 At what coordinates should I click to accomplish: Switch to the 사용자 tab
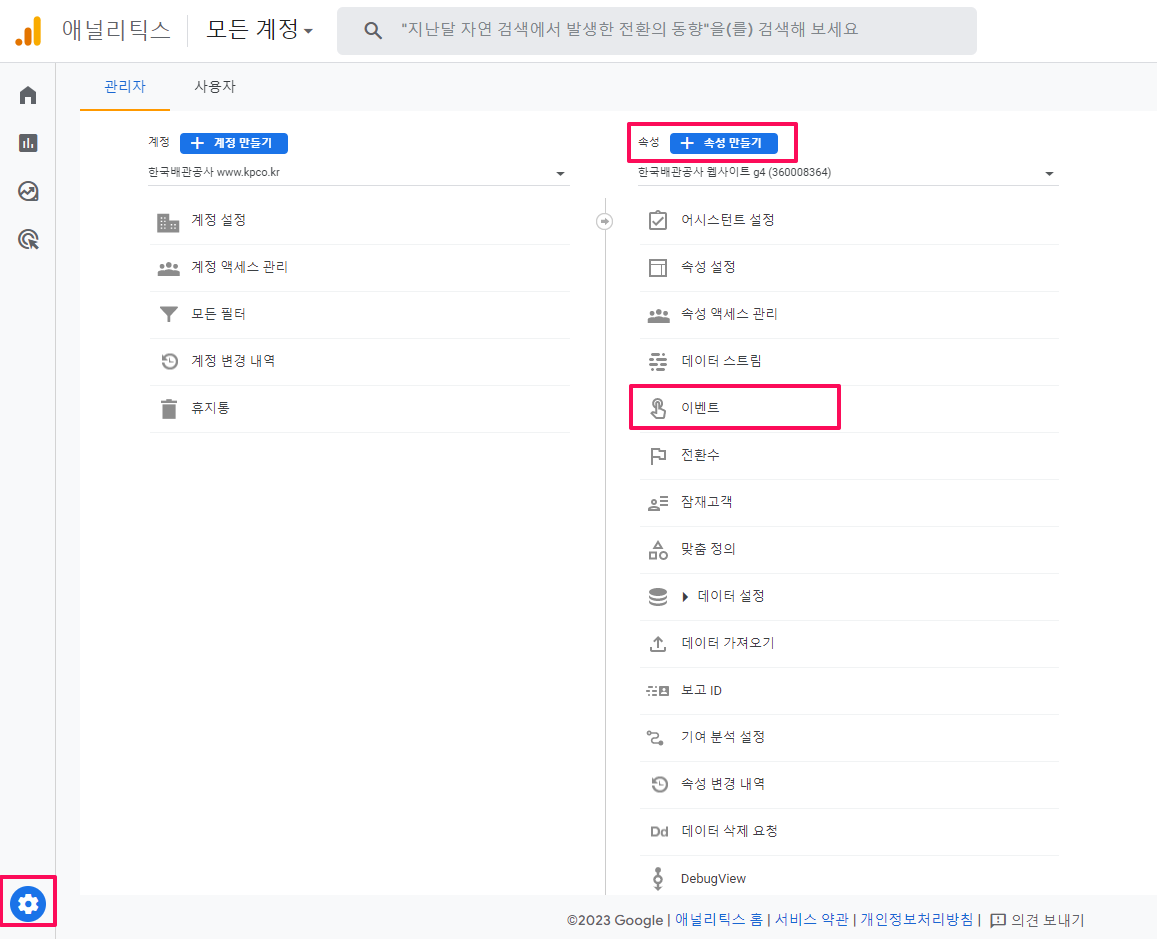click(x=215, y=87)
